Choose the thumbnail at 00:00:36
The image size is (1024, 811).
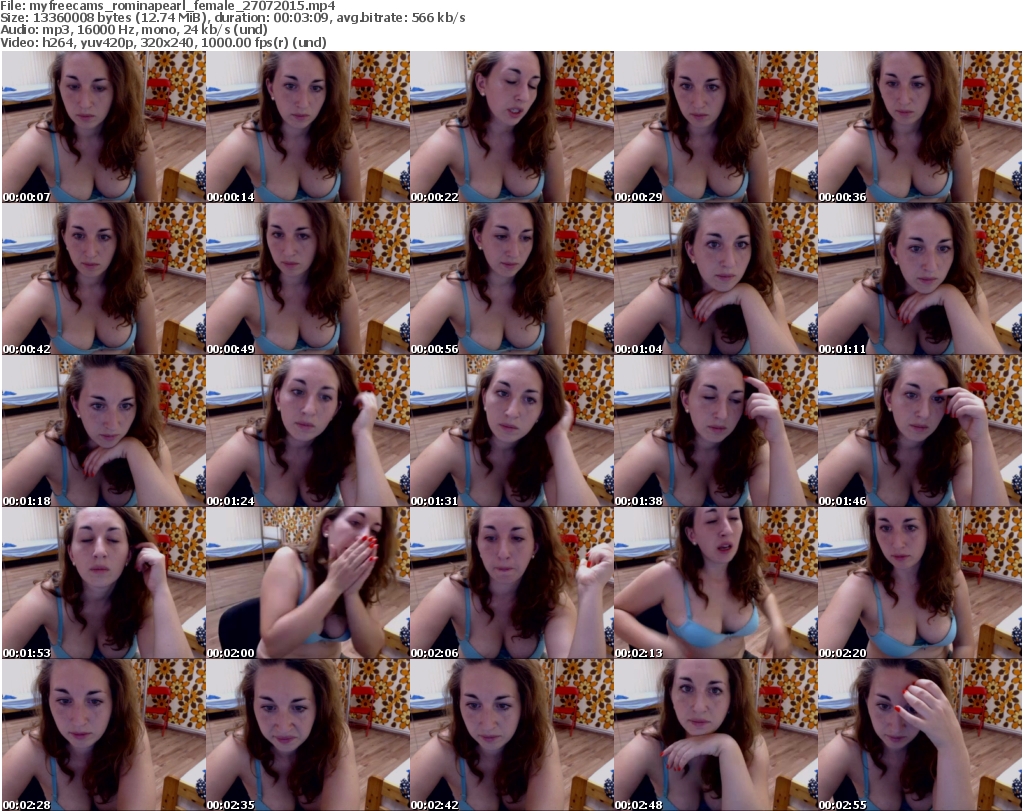point(920,127)
